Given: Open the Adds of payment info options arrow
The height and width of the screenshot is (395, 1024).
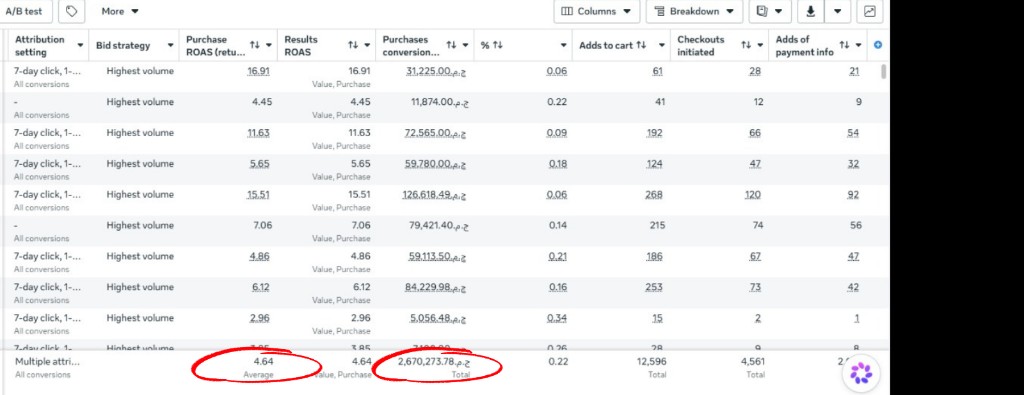Looking at the screenshot, I should [x=859, y=45].
